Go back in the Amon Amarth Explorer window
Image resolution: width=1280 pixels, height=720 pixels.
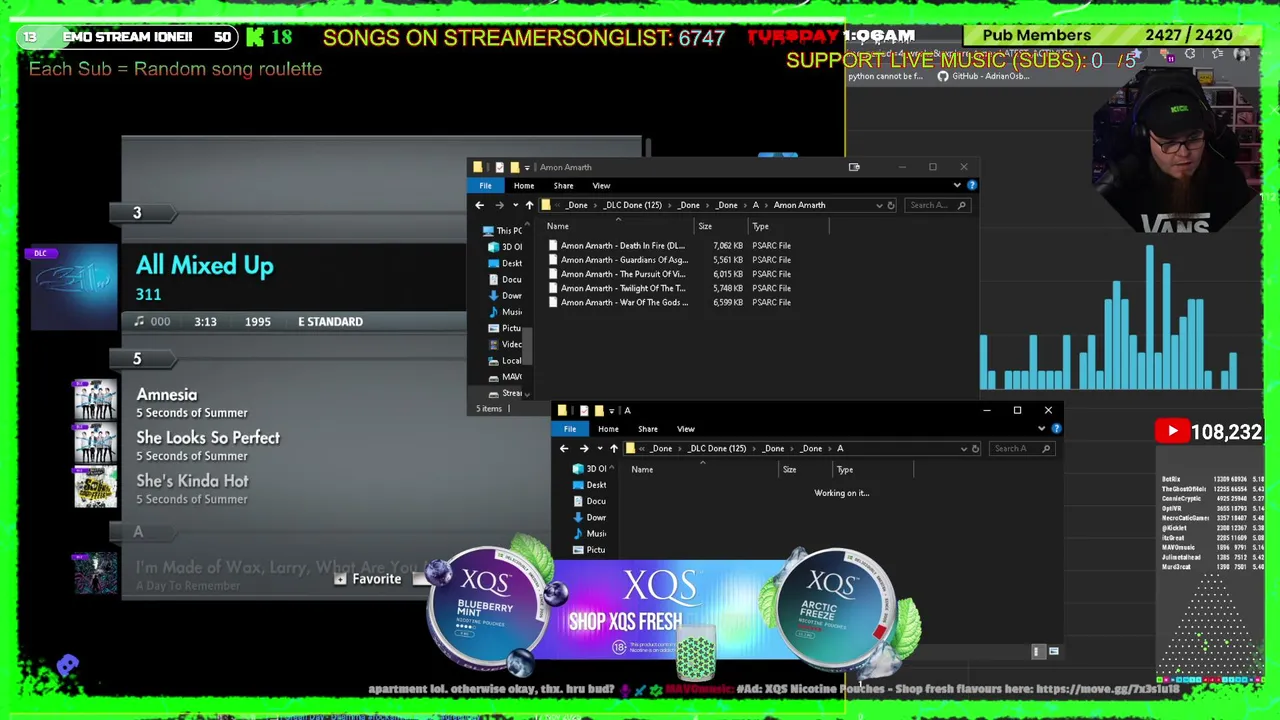point(480,205)
